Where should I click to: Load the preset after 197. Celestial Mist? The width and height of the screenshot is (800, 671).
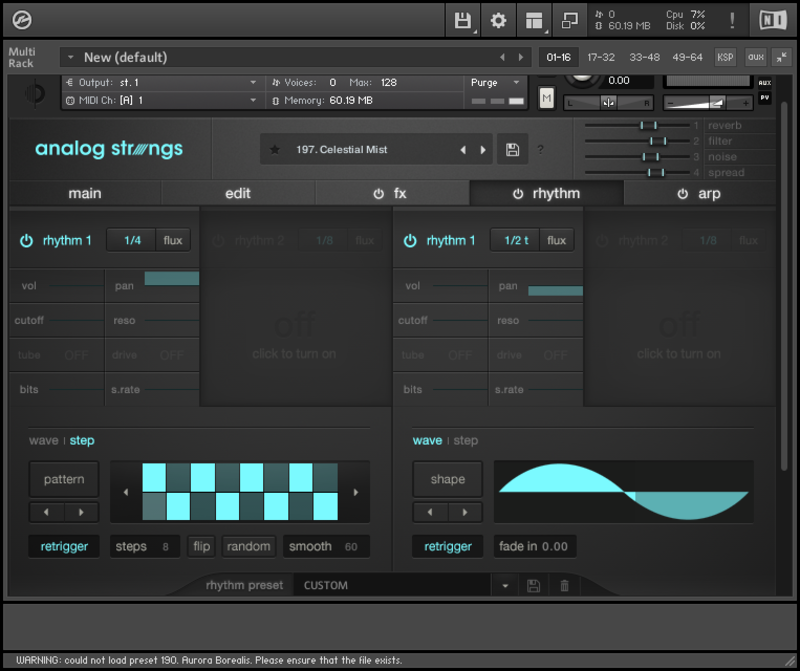click(x=483, y=150)
